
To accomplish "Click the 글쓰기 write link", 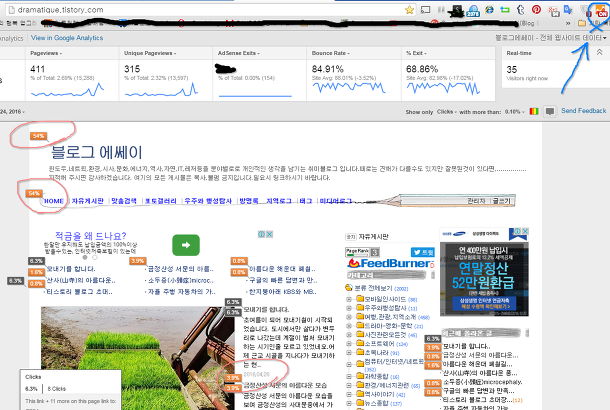I will pos(501,201).
